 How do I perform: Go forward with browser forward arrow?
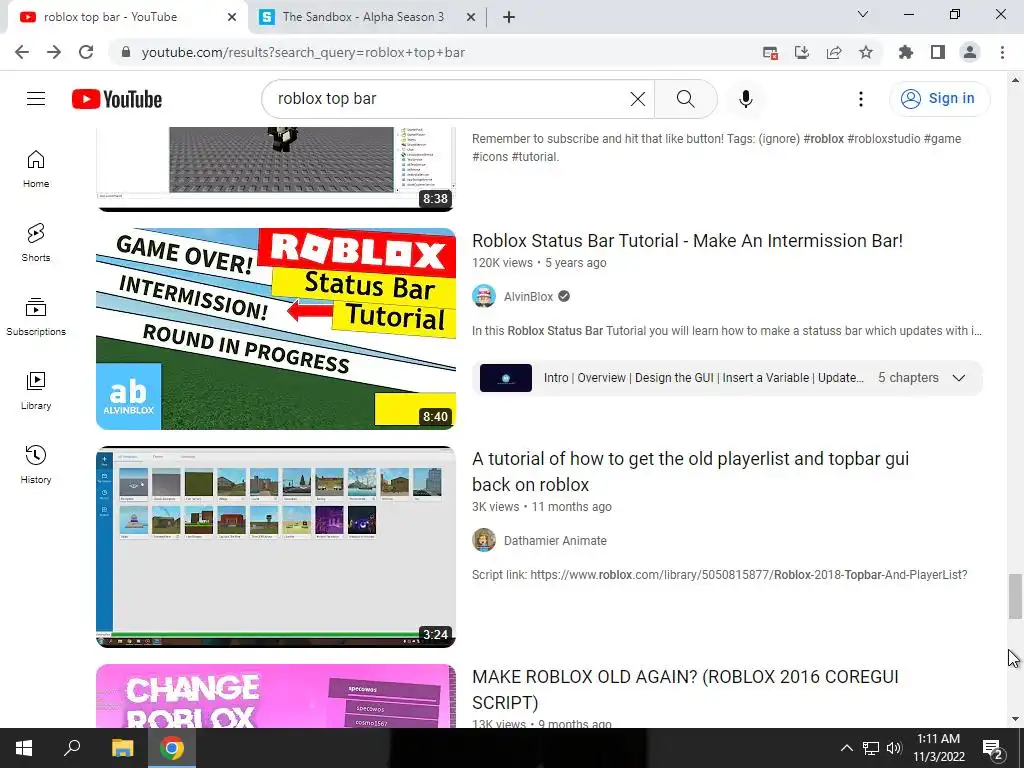[54, 52]
